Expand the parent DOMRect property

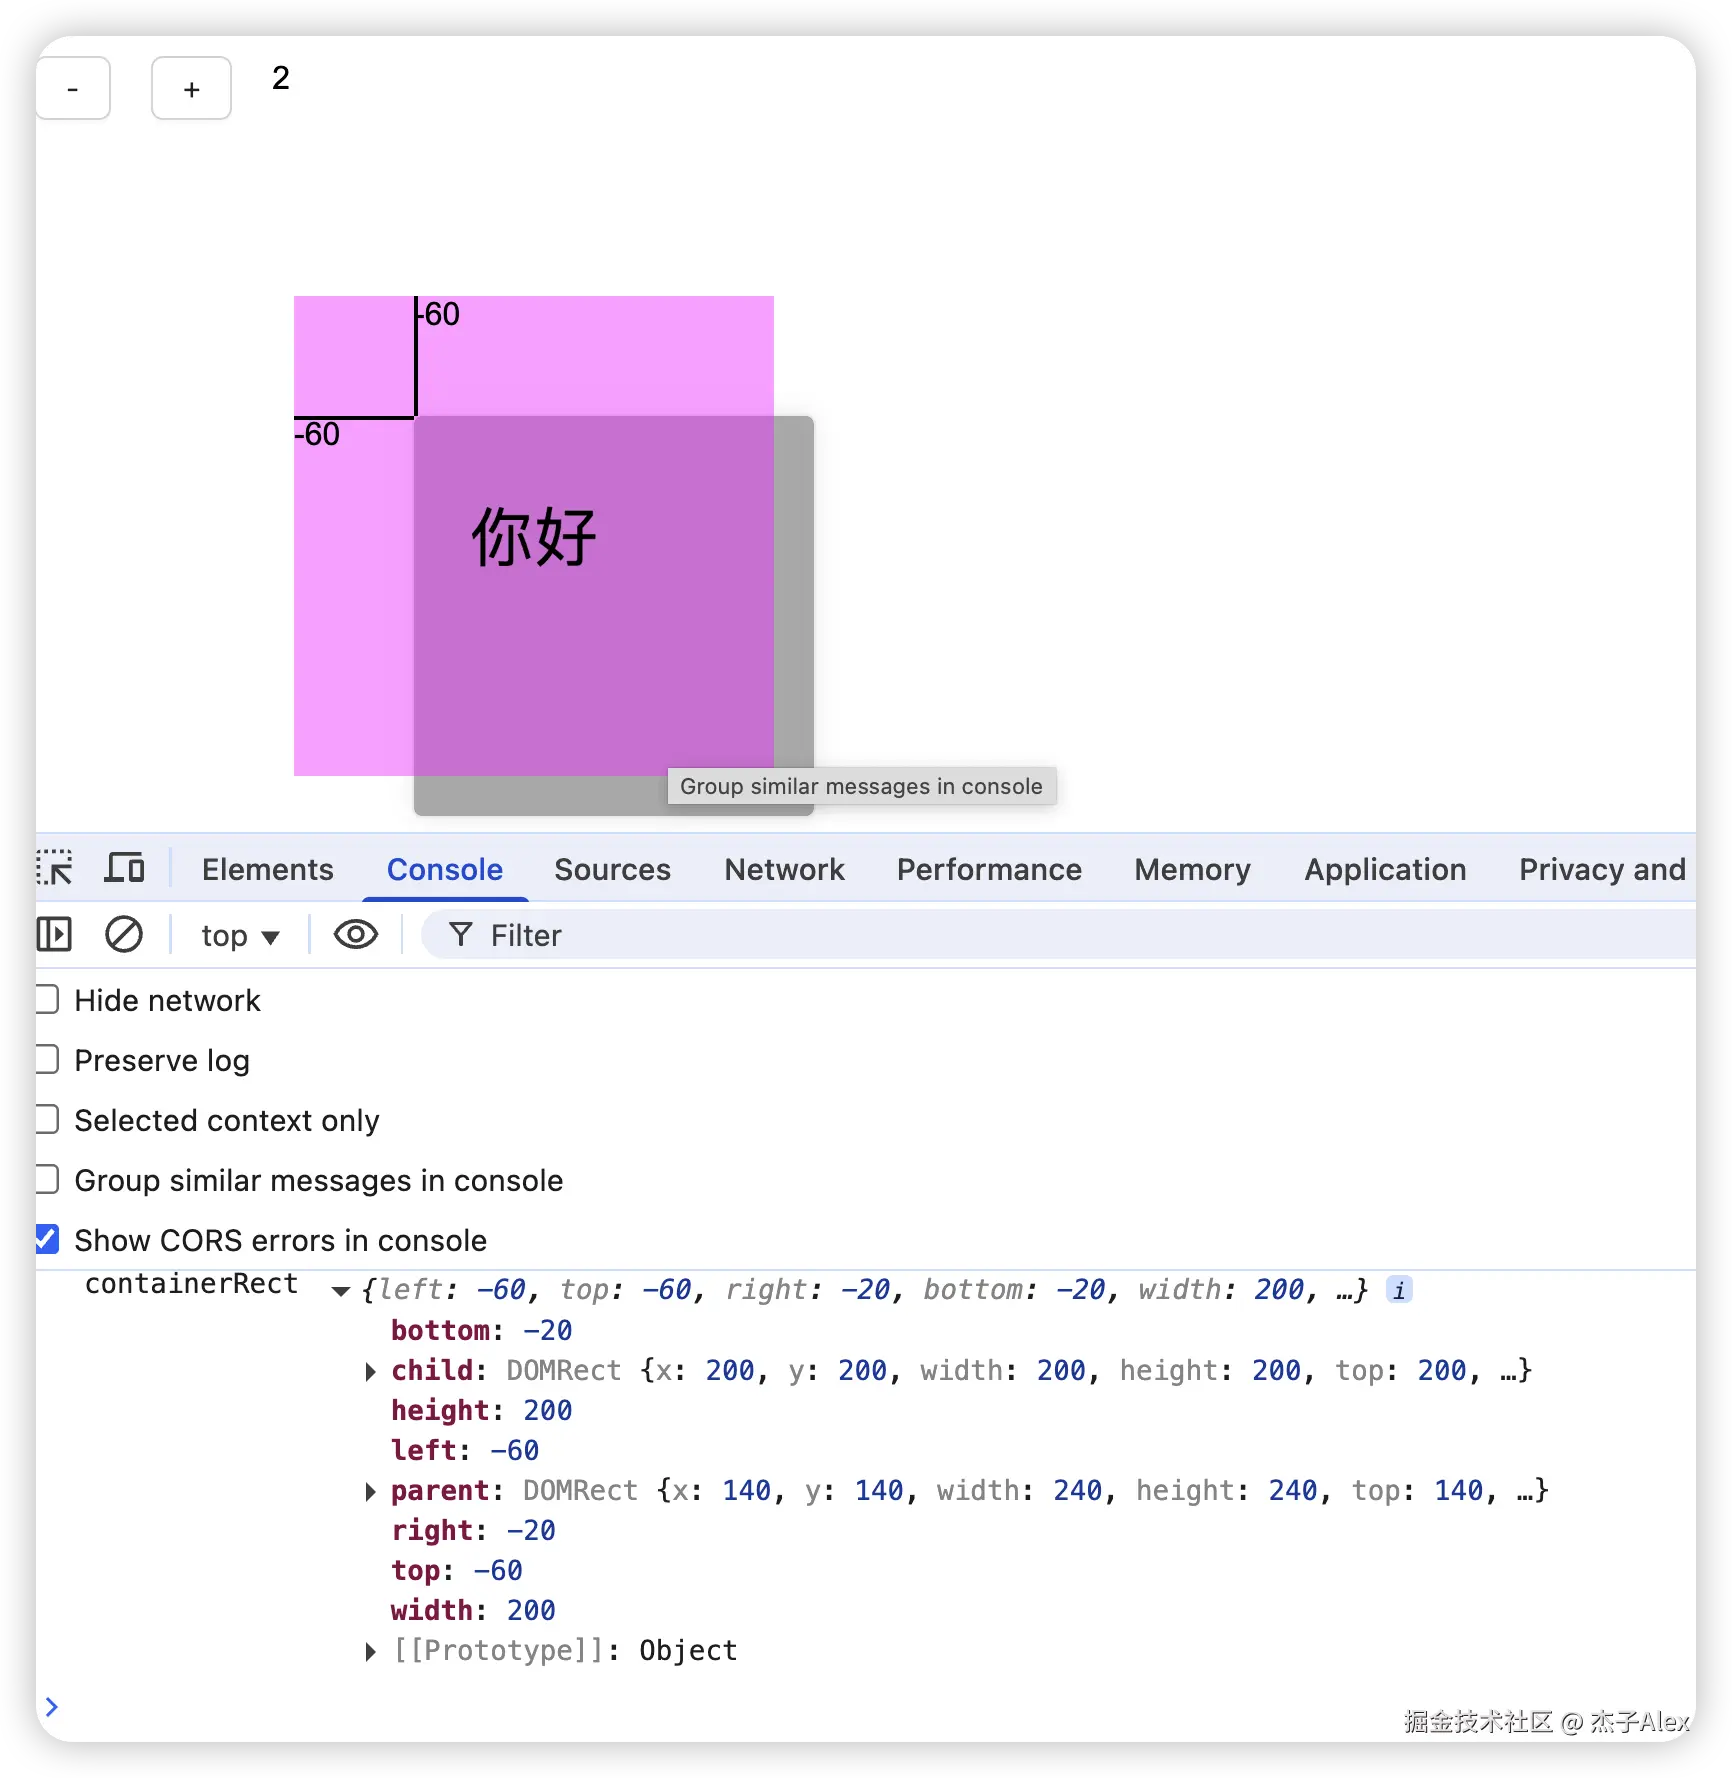pos(371,1491)
